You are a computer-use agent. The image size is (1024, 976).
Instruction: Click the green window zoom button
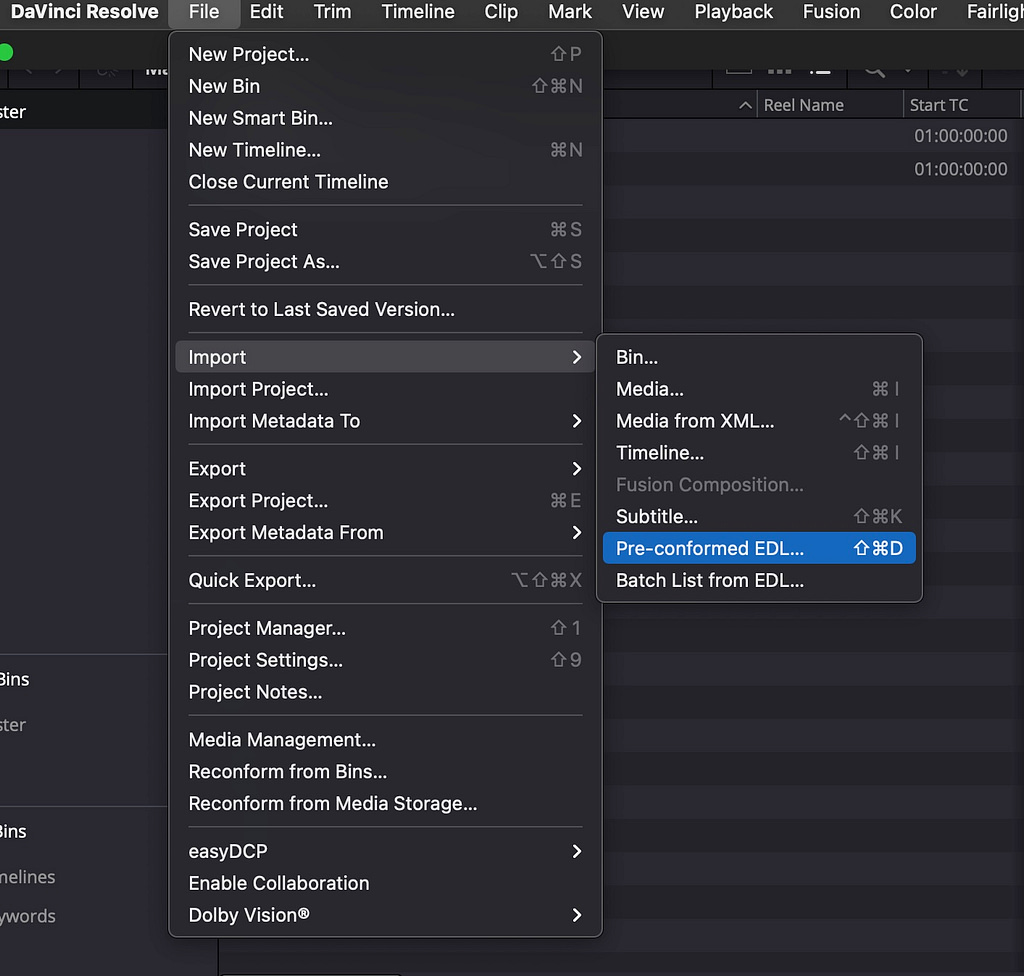click(5, 52)
